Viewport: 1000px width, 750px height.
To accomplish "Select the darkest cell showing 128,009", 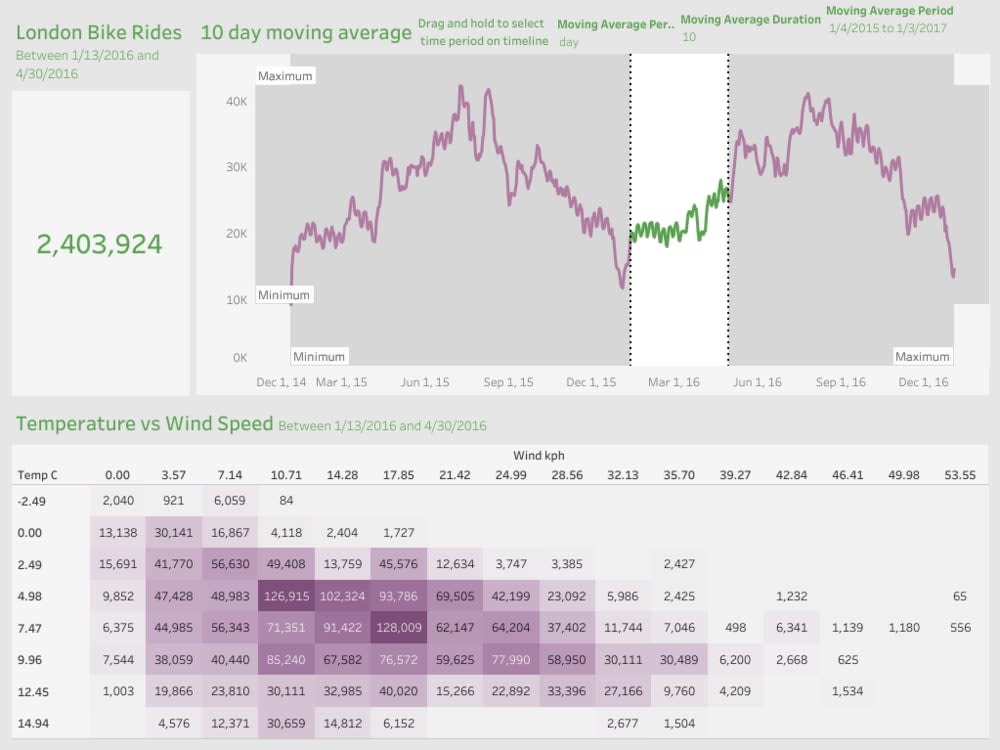I will click(398, 628).
